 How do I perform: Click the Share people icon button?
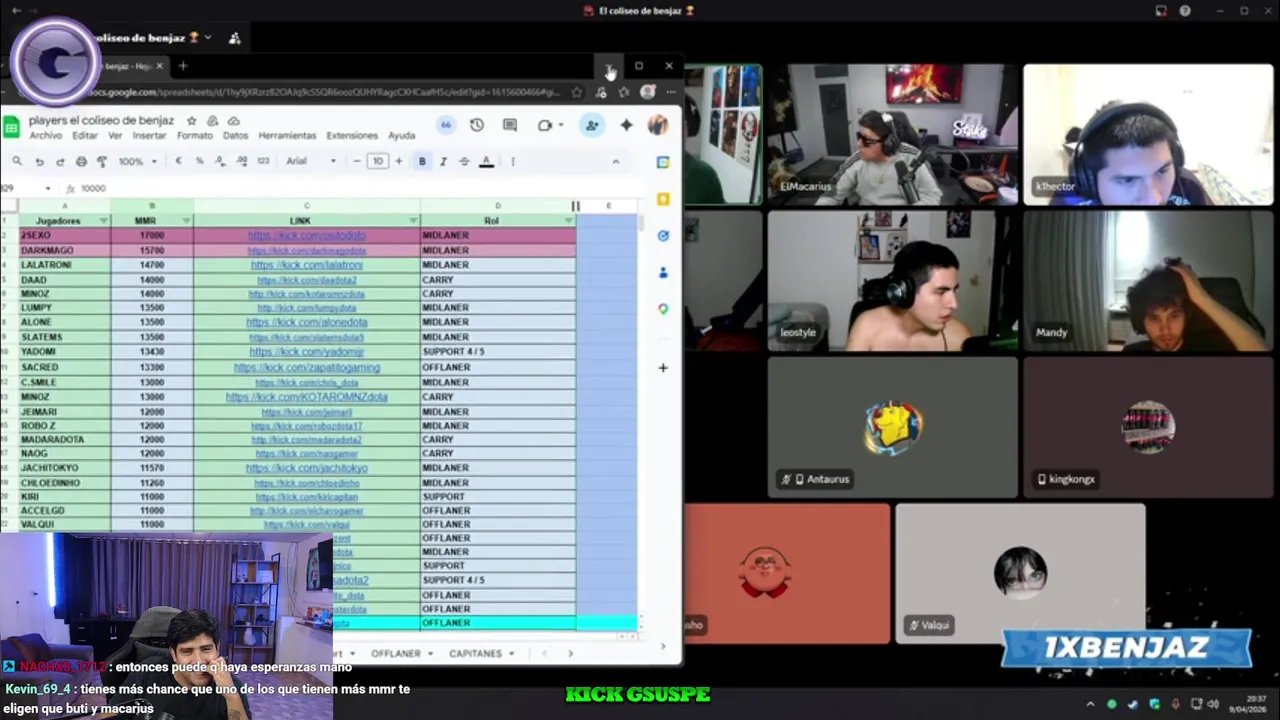click(592, 125)
